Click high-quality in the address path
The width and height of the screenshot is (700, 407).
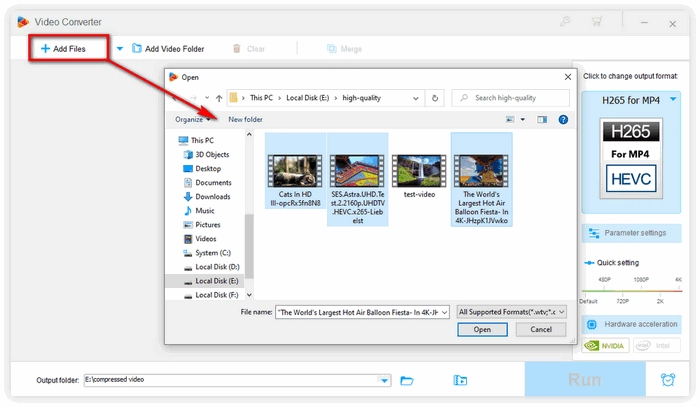(x=362, y=98)
